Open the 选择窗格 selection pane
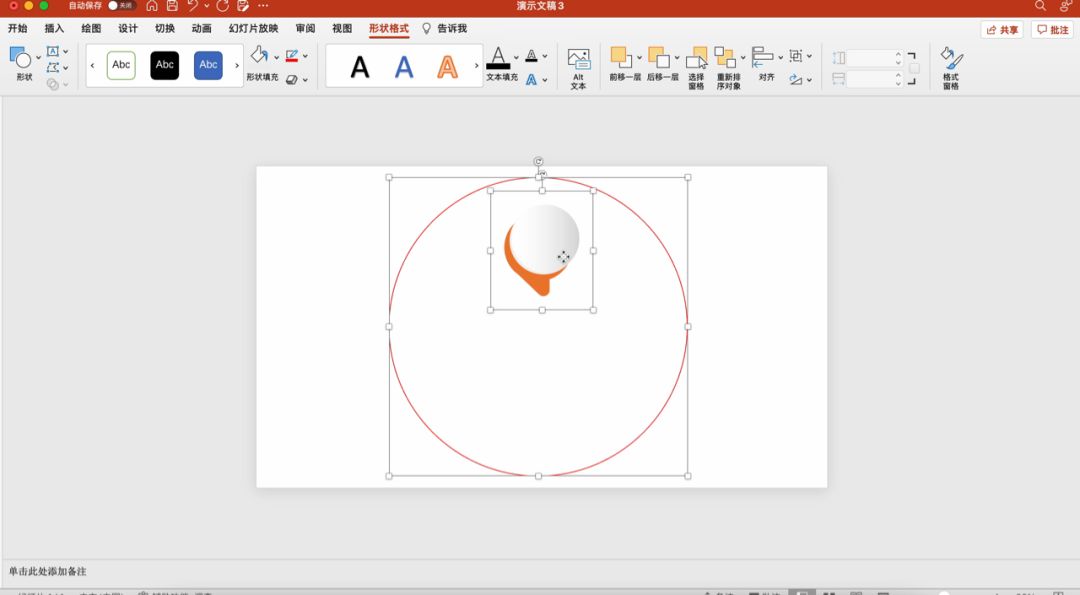 [x=696, y=67]
